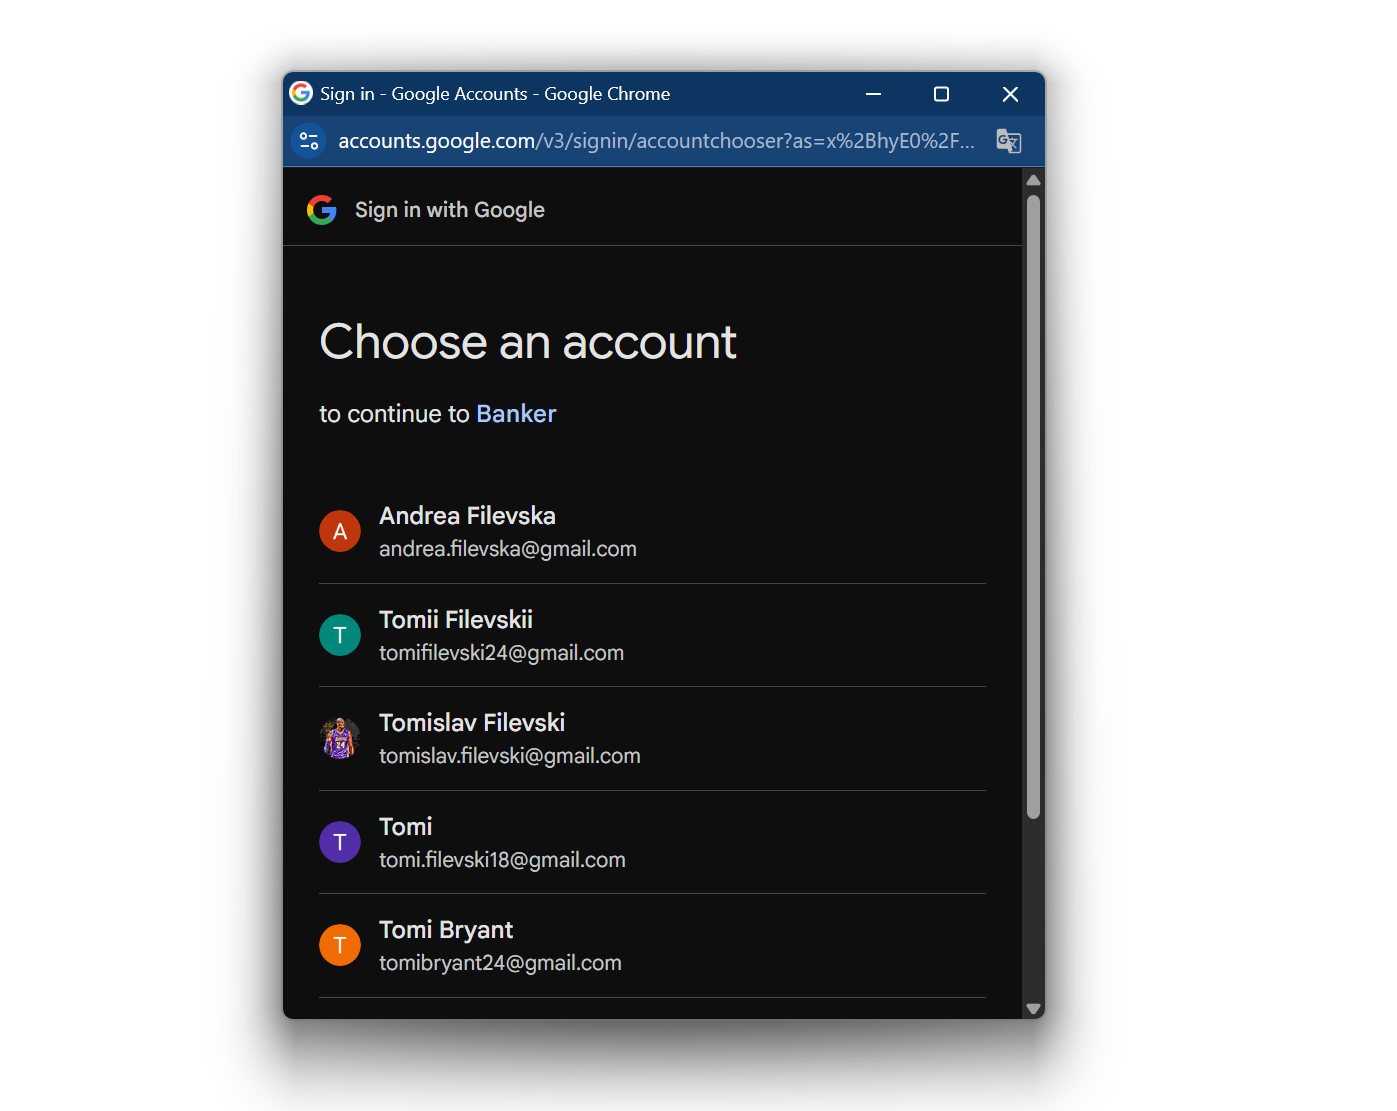Sign in with the Tomi Bryant account name
The width and height of the screenshot is (1397, 1111).
[x=446, y=930]
